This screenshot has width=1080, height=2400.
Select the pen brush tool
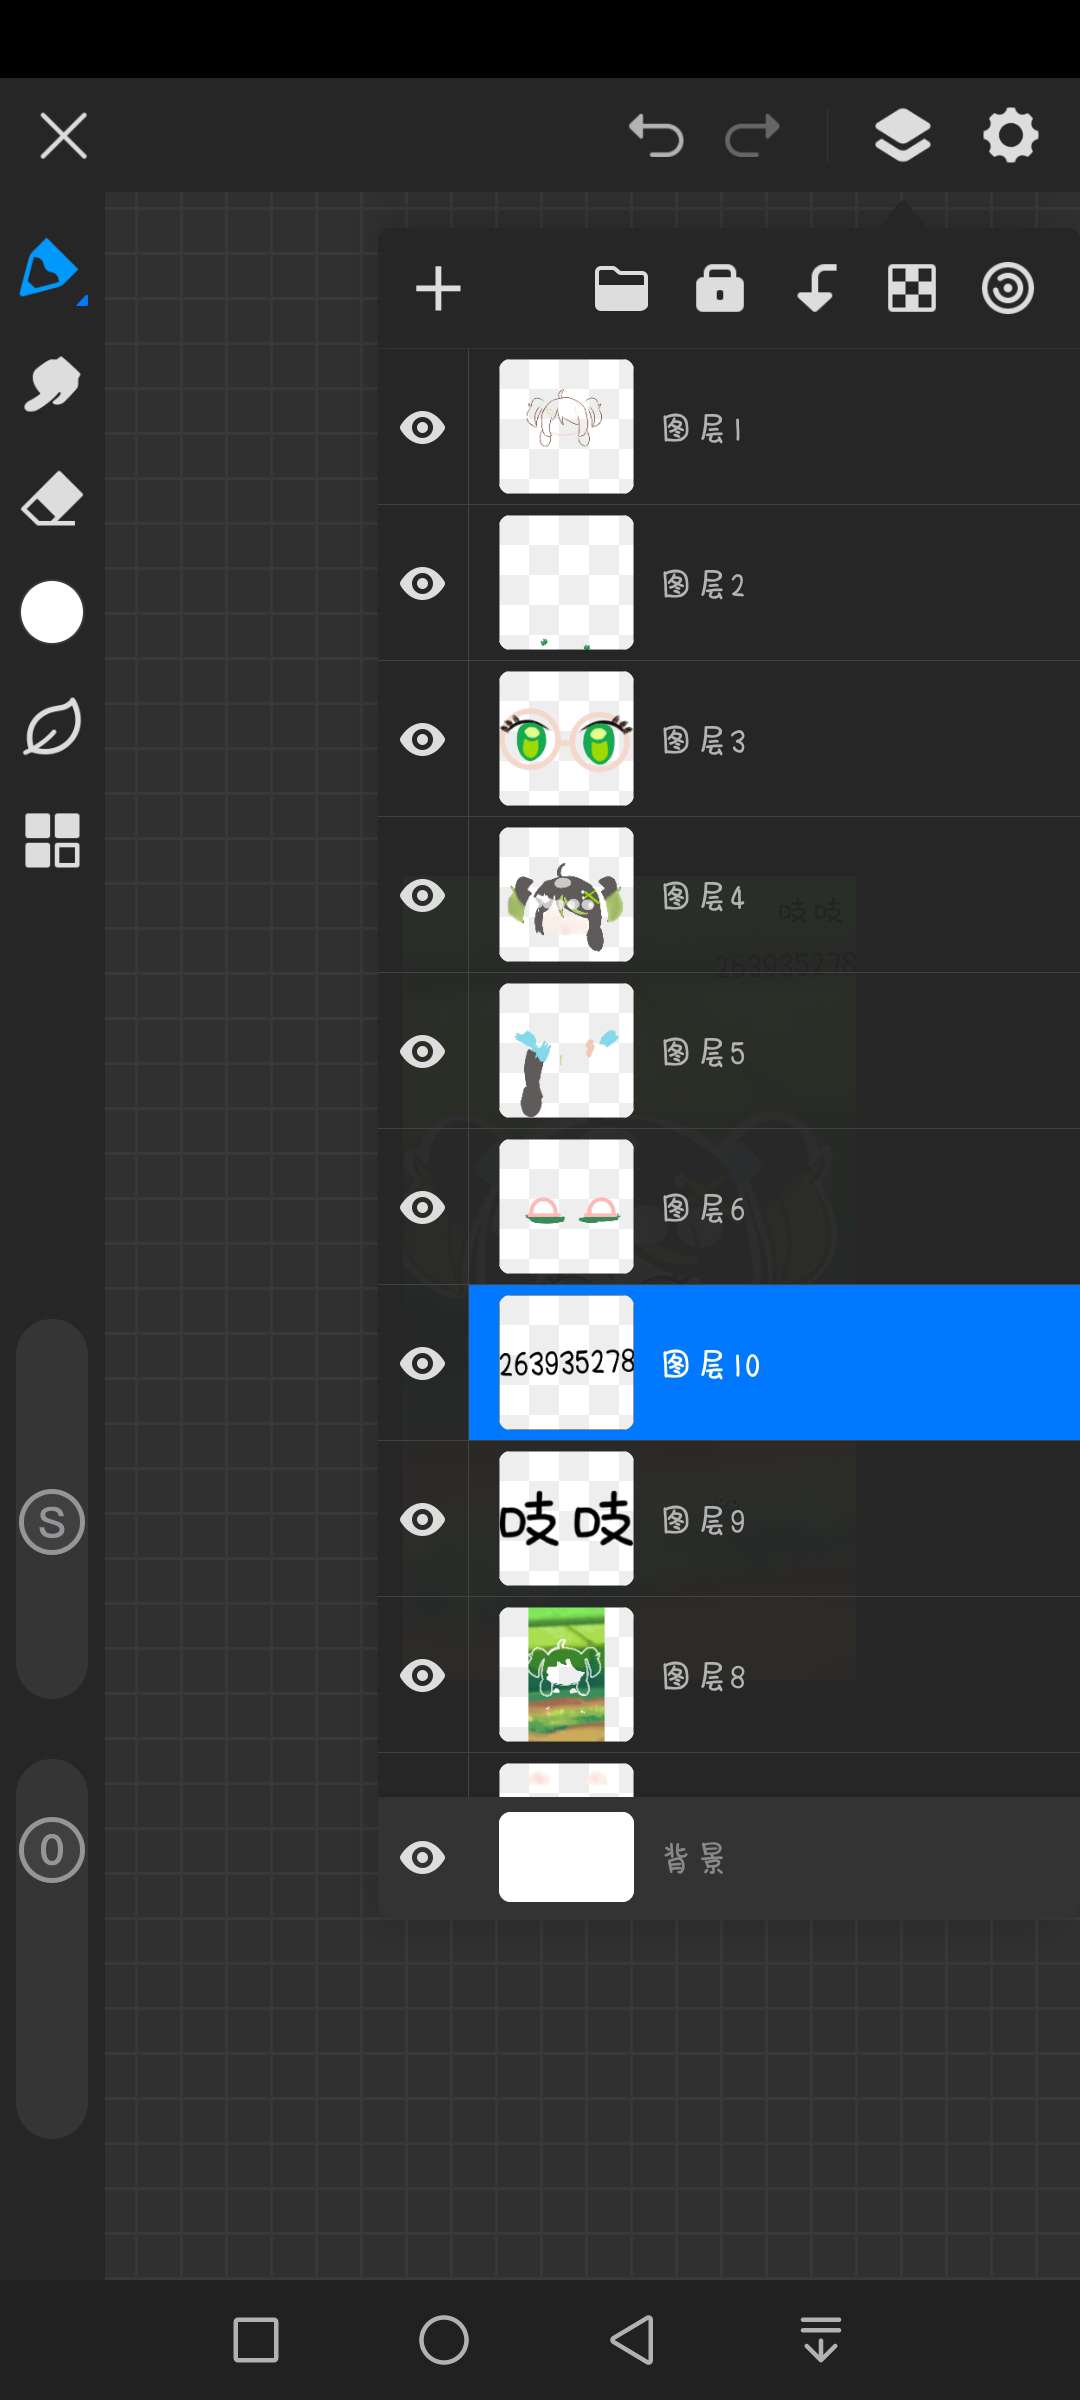coord(50,269)
